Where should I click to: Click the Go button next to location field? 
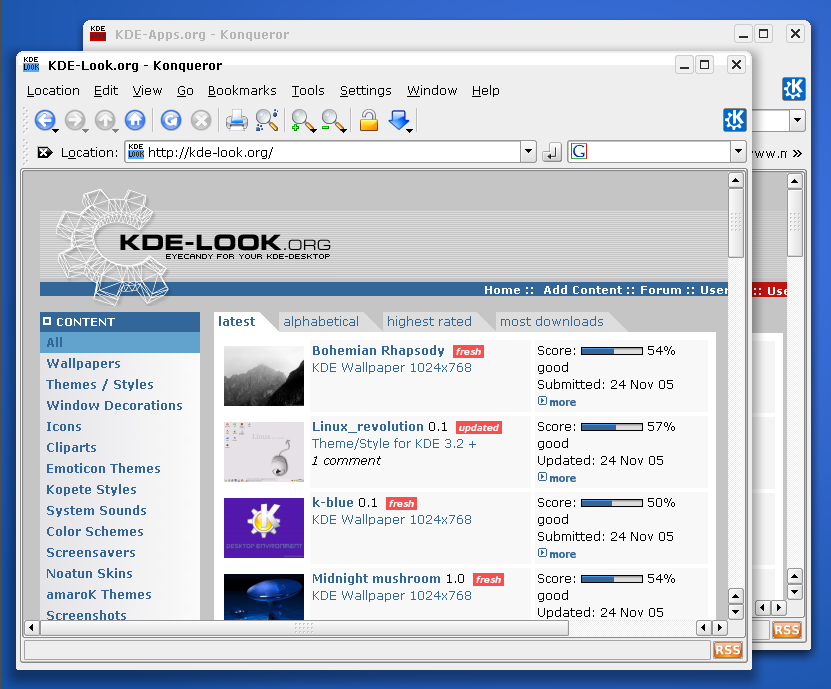(552, 153)
